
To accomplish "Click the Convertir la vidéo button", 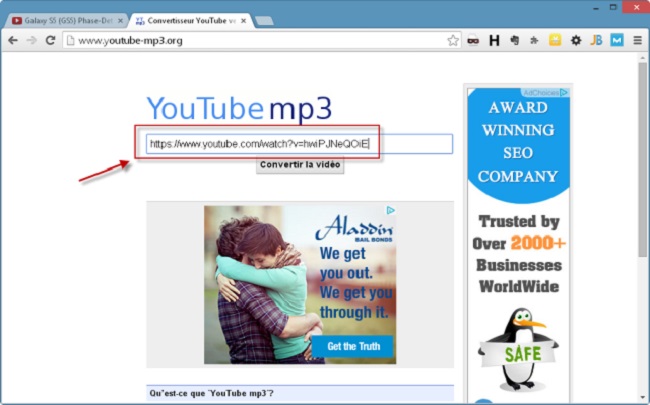I will pos(300,165).
